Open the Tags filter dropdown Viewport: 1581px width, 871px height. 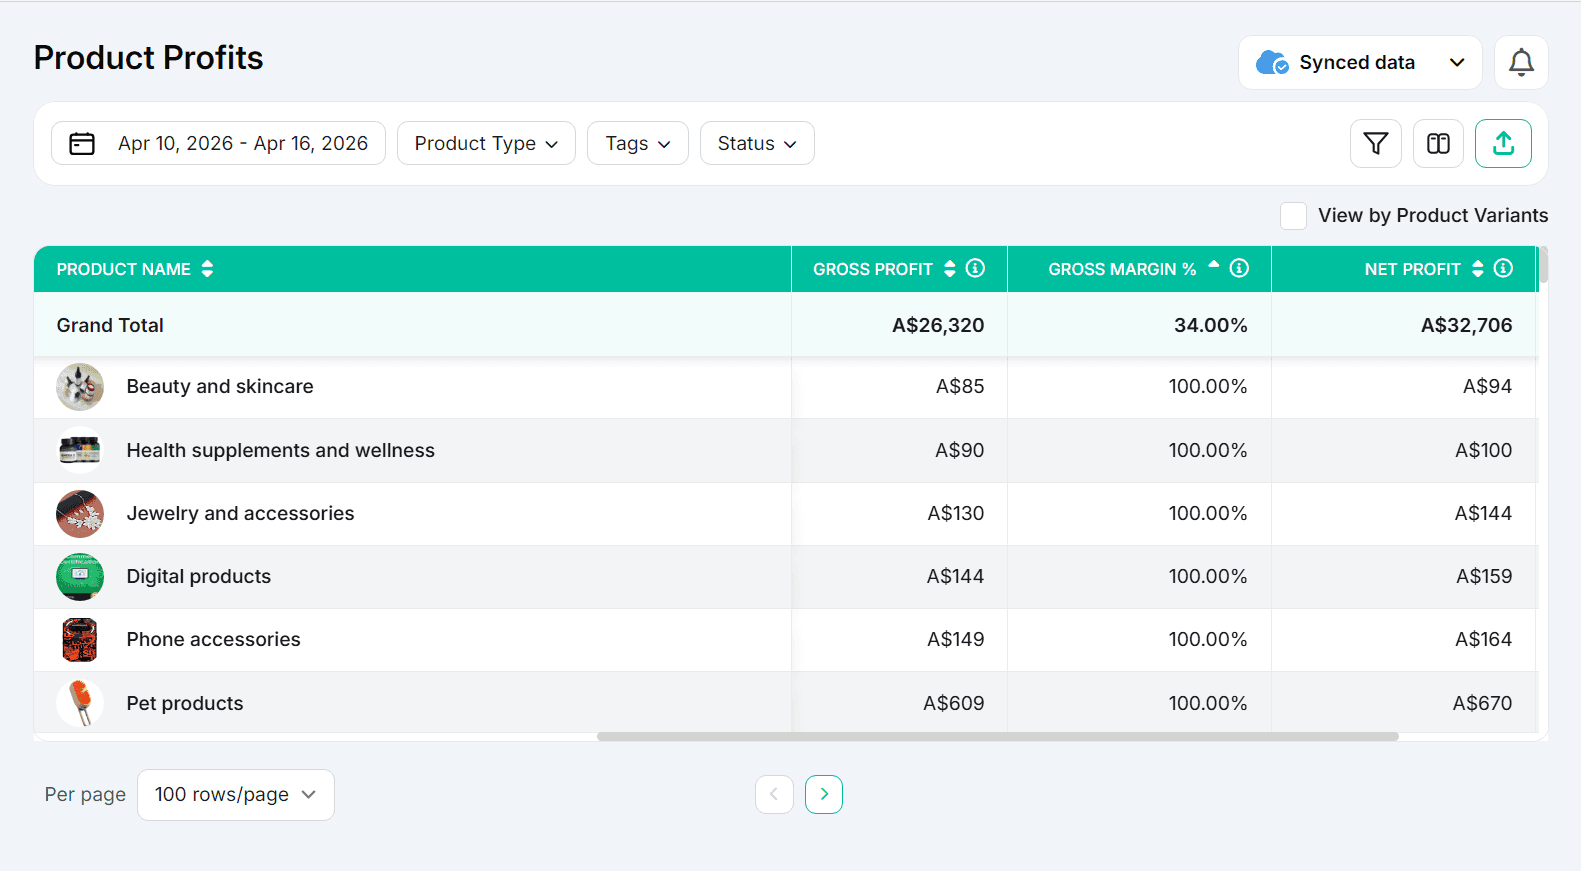638,144
